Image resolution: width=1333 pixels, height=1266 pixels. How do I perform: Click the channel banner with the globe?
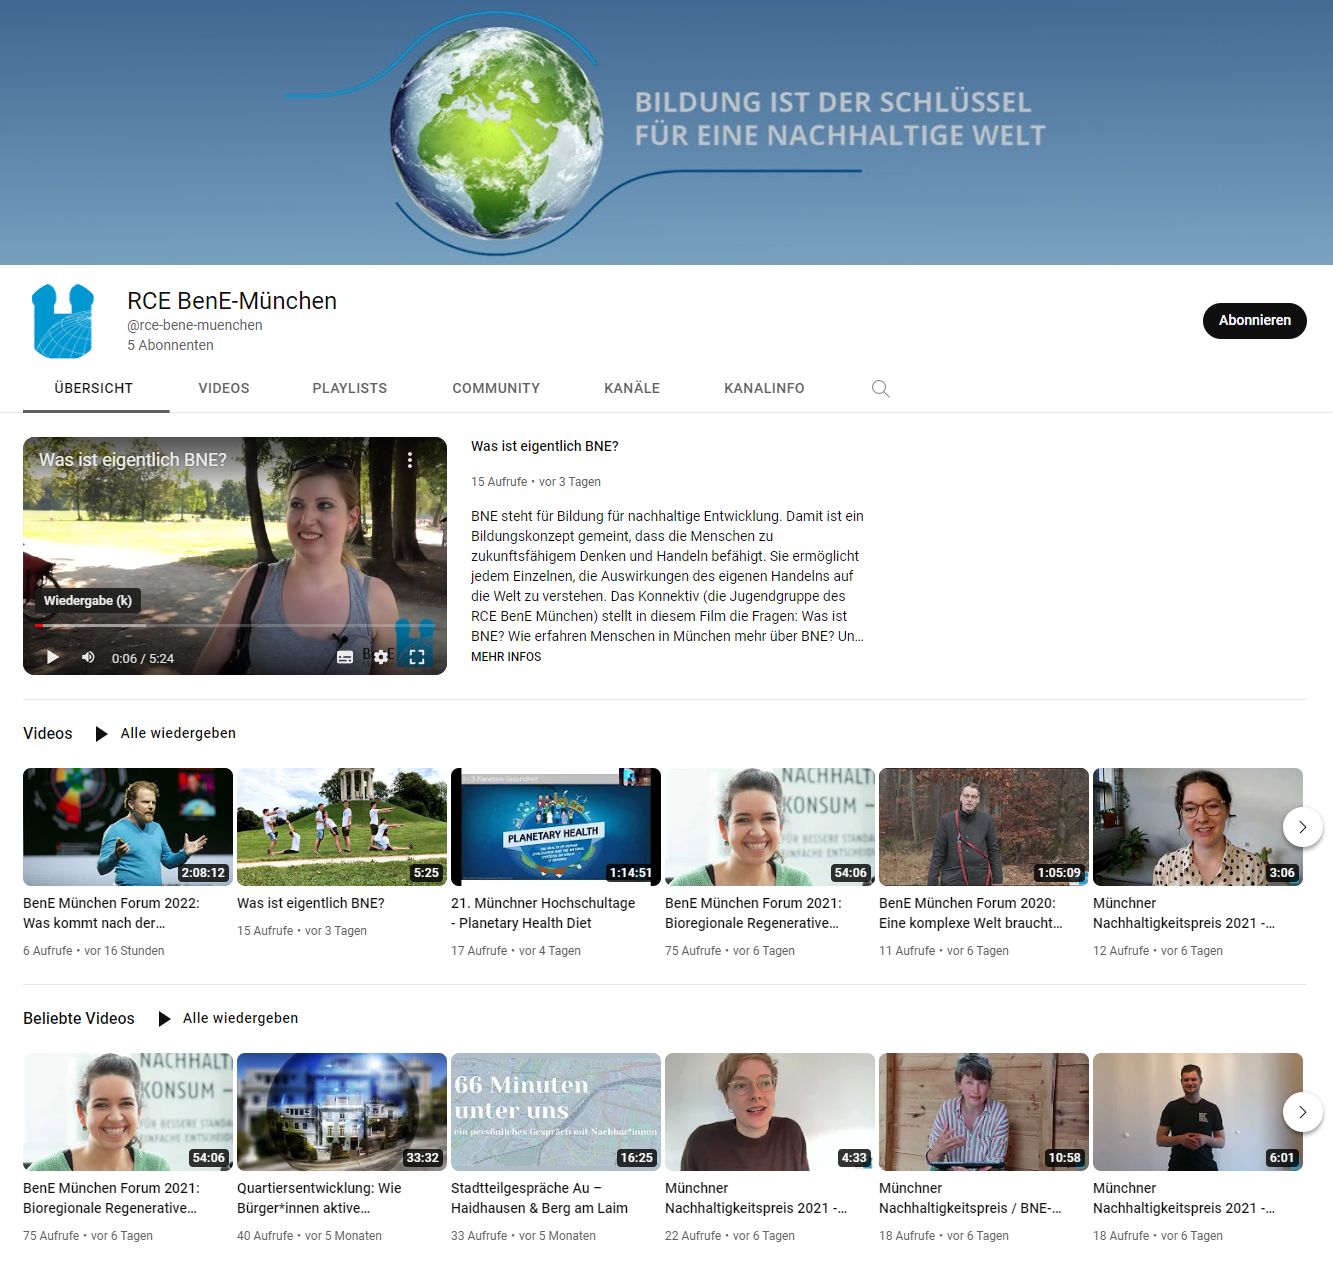coord(666,132)
